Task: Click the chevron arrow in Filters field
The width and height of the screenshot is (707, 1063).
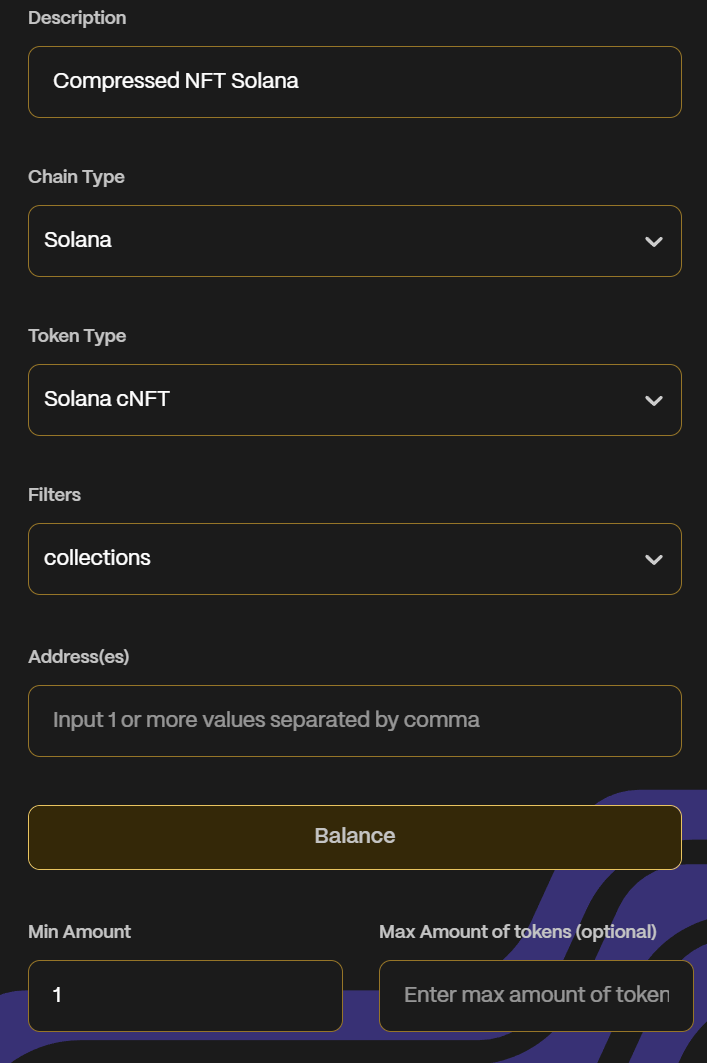Action: point(654,560)
